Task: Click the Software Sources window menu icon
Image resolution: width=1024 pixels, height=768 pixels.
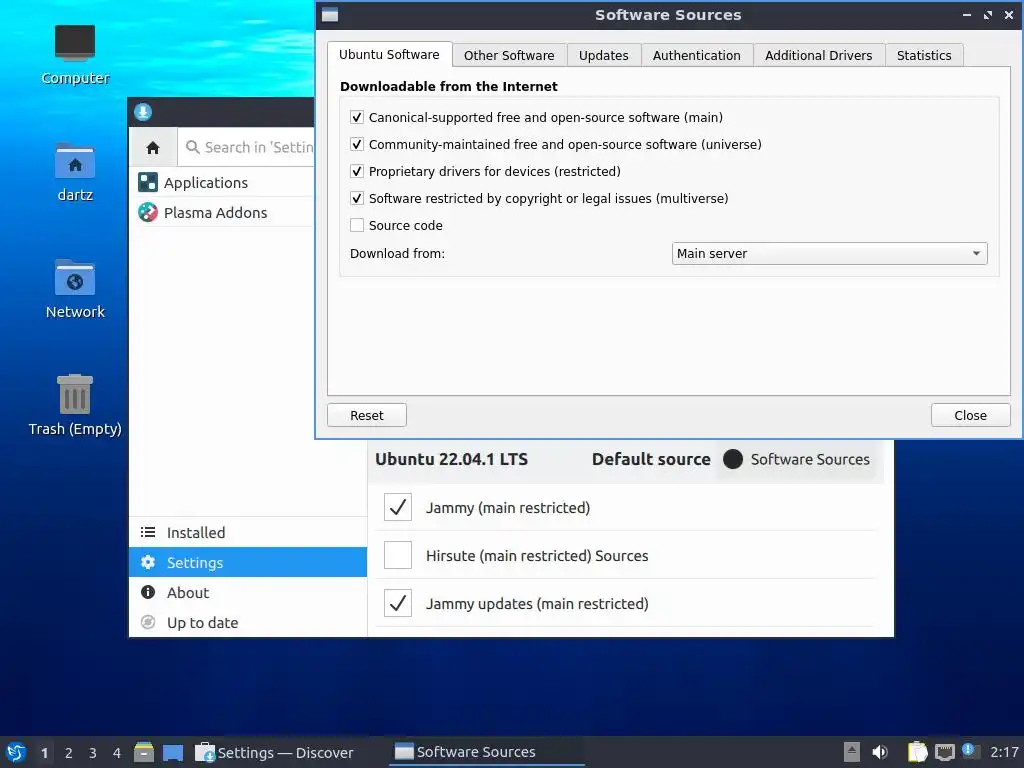Action: (x=330, y=15)
